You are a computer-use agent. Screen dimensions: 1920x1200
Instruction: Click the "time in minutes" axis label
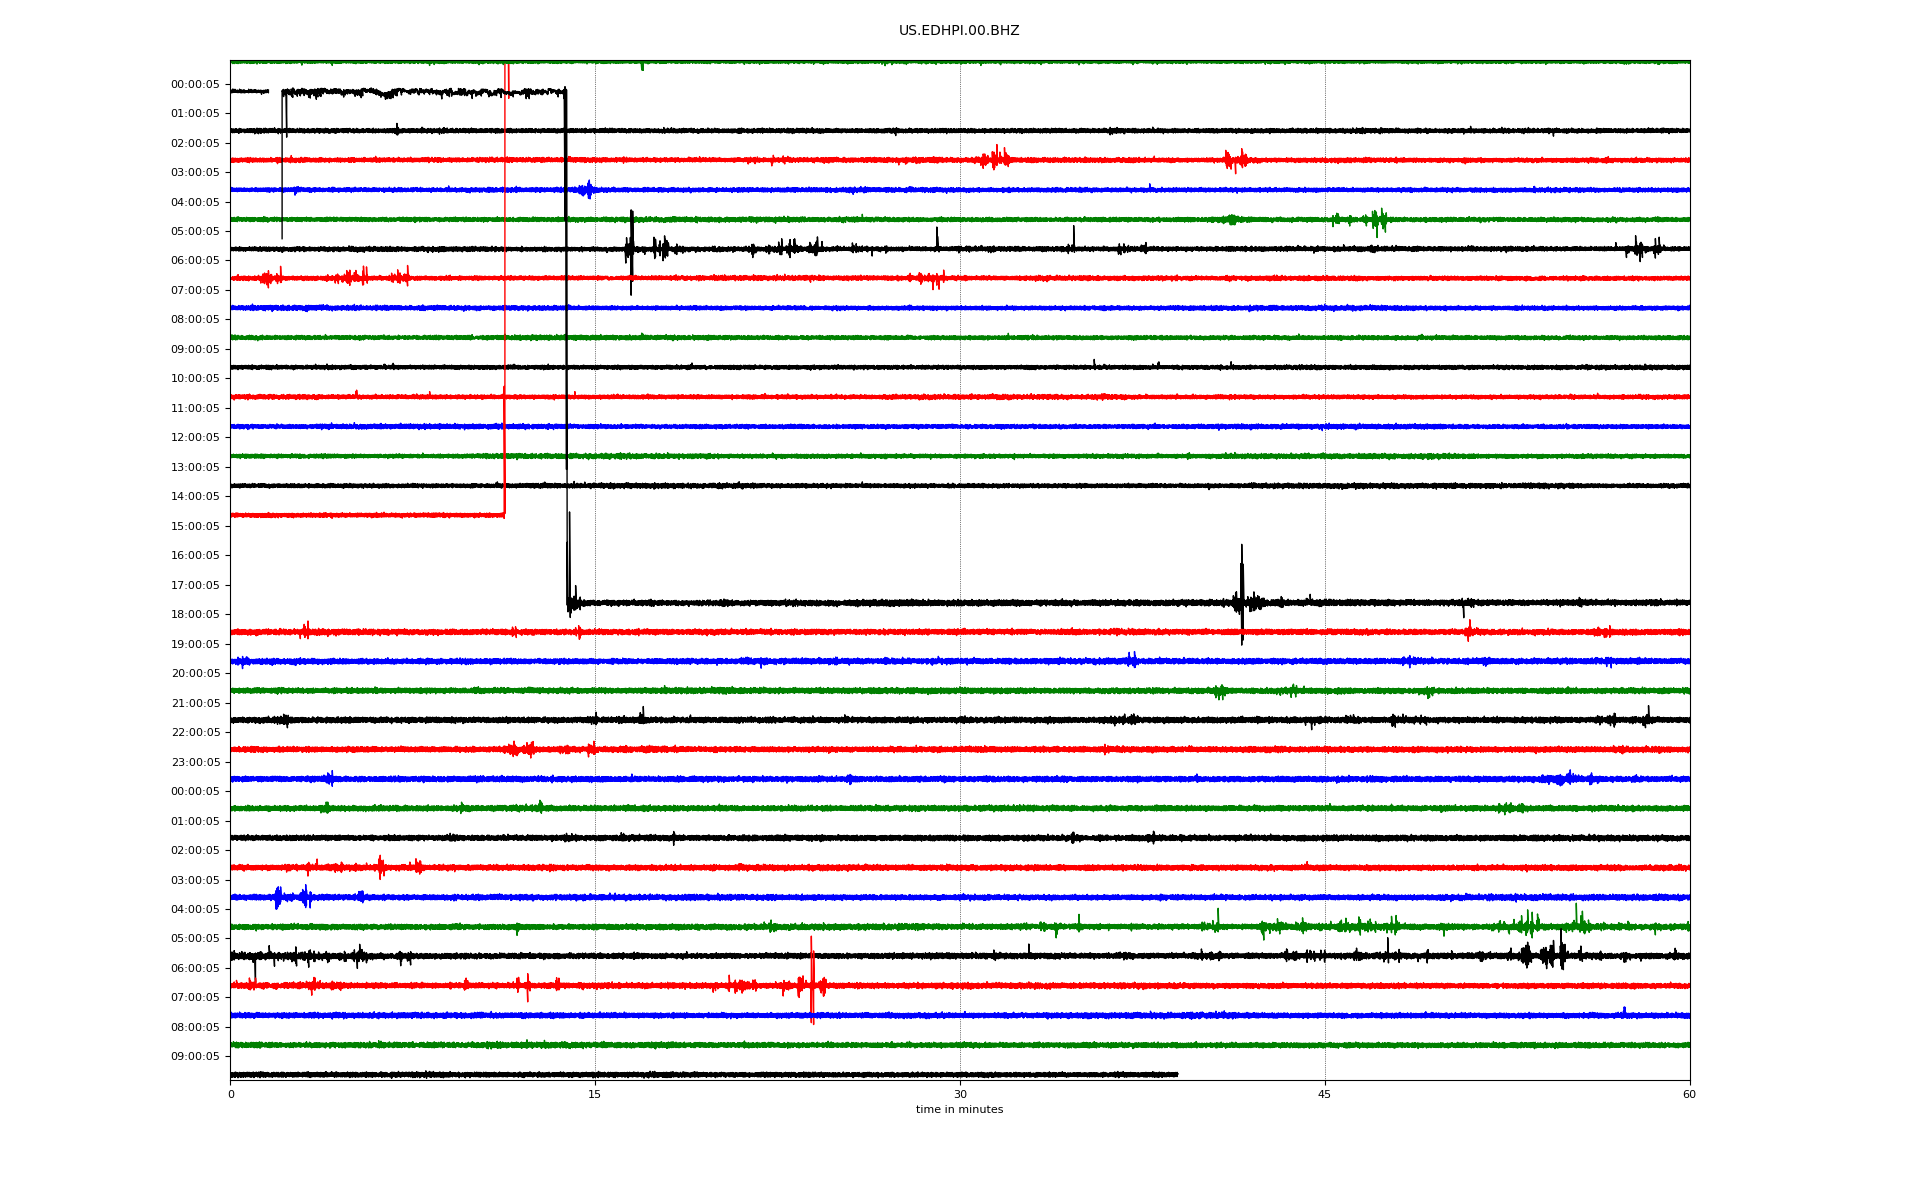[x=959, y=1110]
